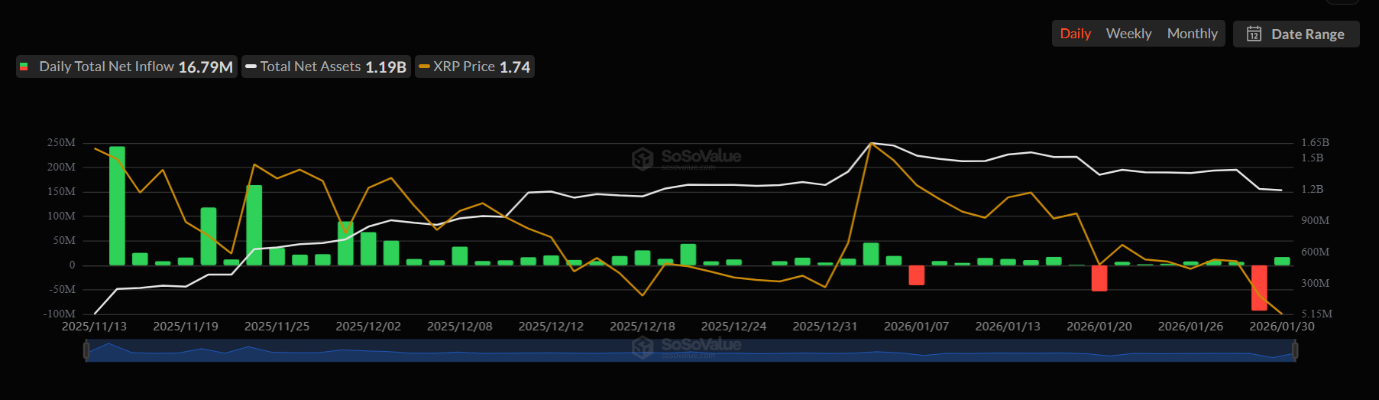Click the 2026/01/13 x-axis date label

[1008, 326]
